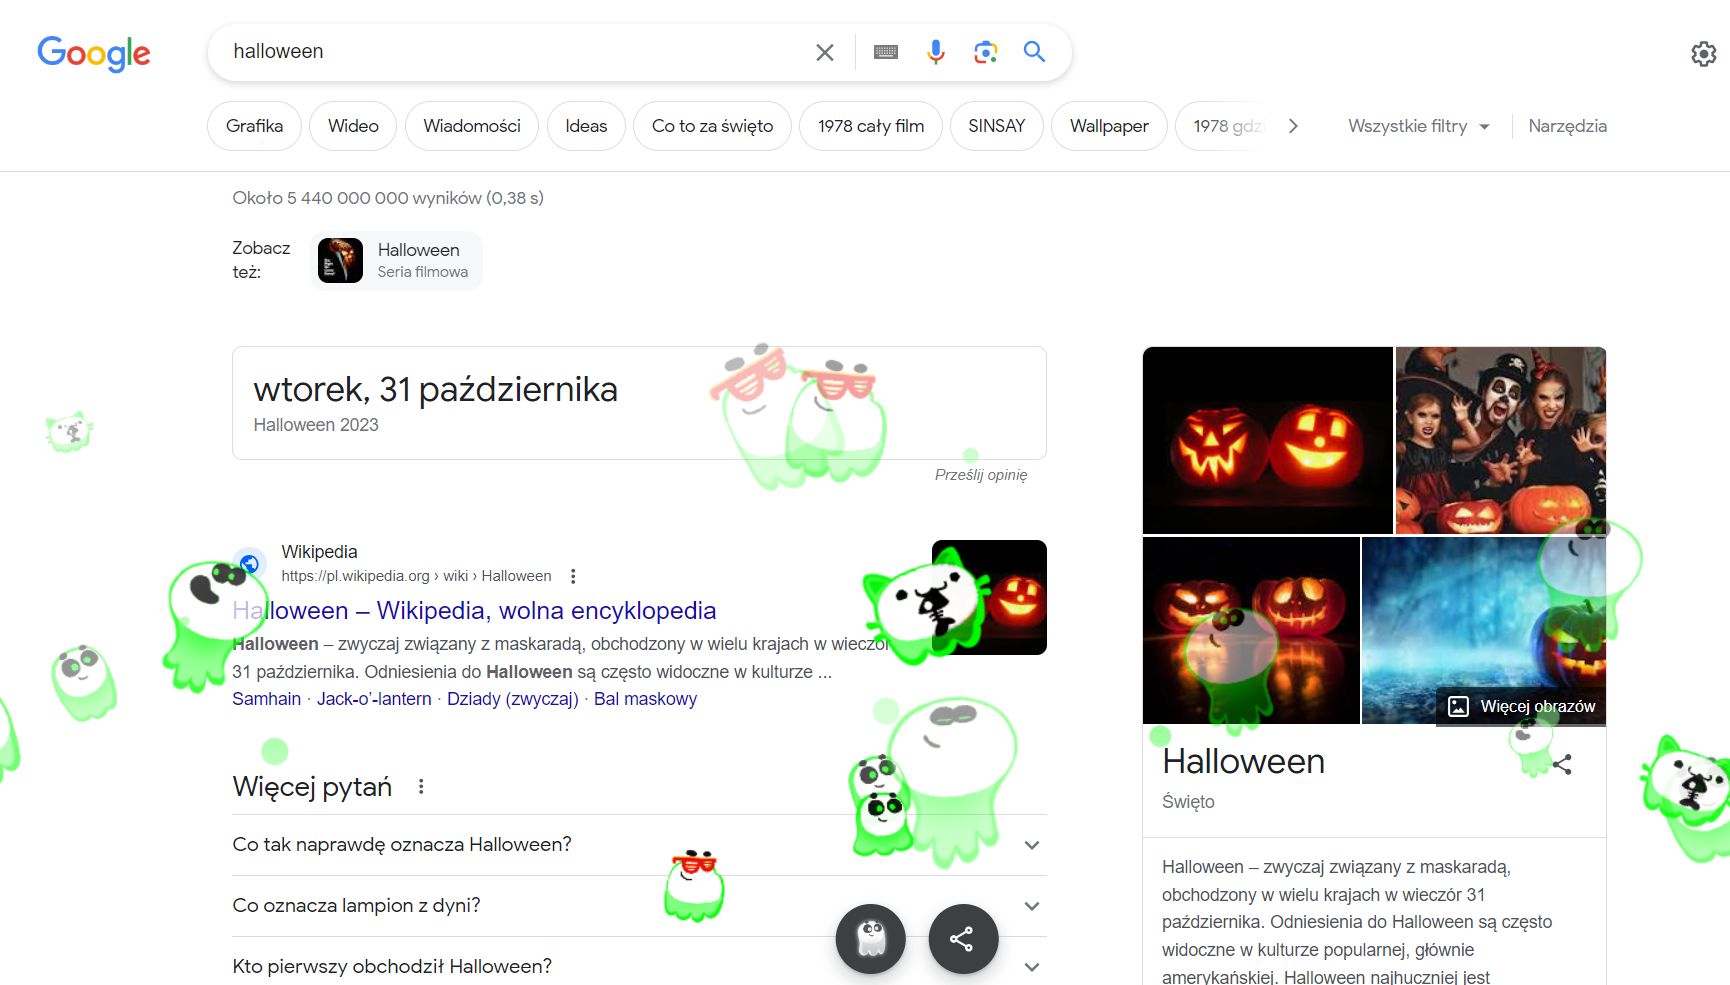Open the two glowing jack-o'-lanterns image
Screen dimensions: 1730x985
tap(1267, 440)
